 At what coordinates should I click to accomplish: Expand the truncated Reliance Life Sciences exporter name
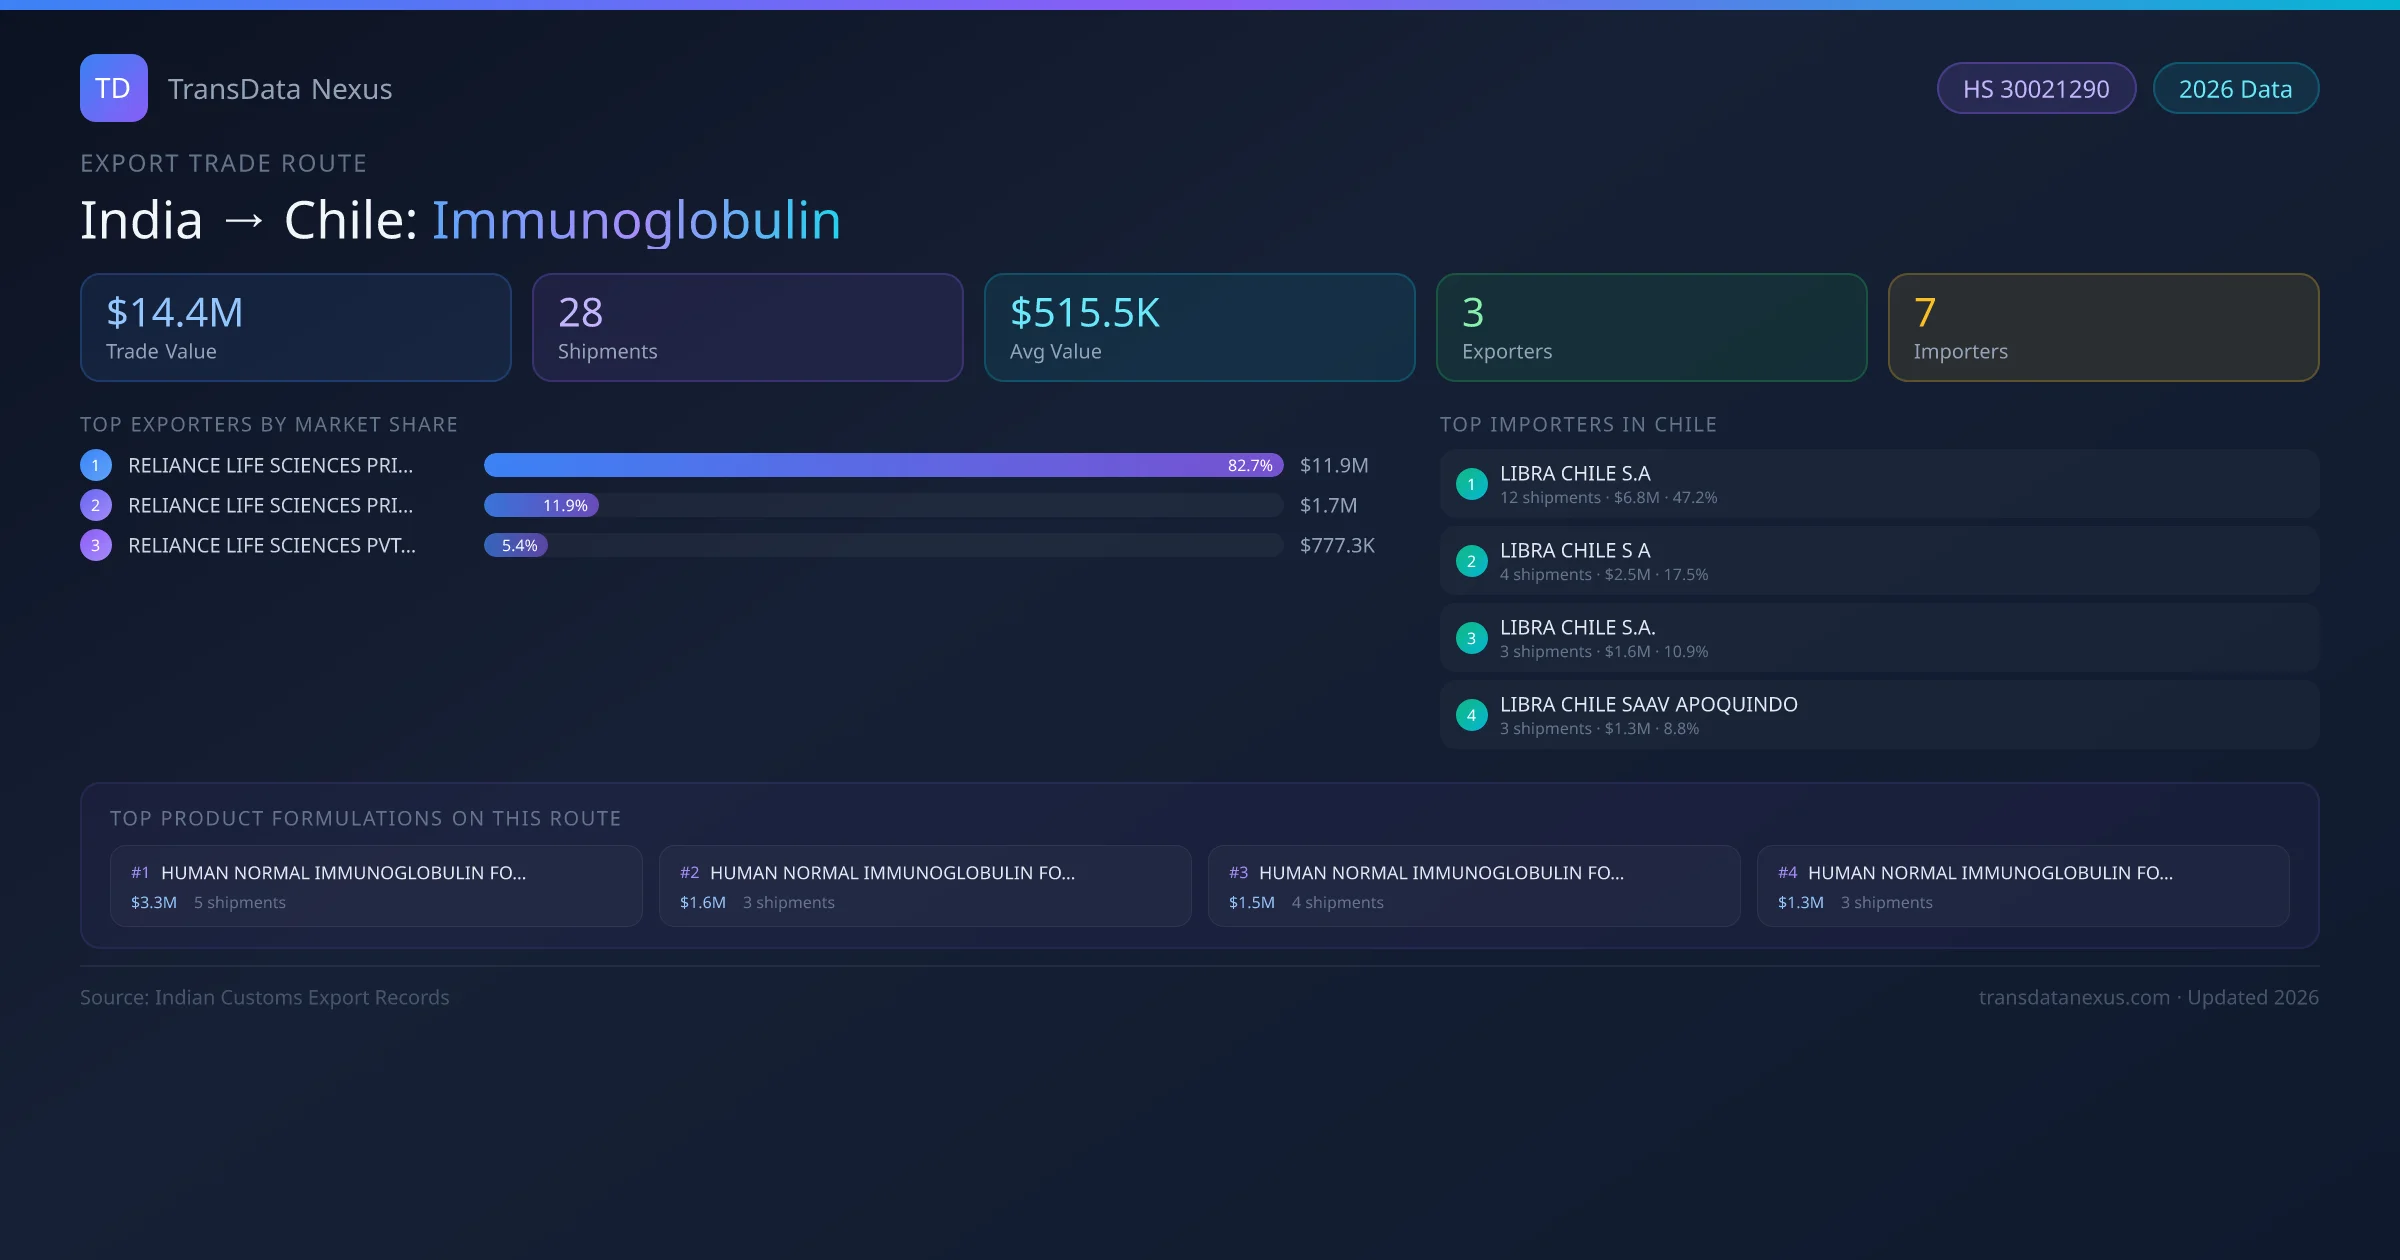coord(270,464)
